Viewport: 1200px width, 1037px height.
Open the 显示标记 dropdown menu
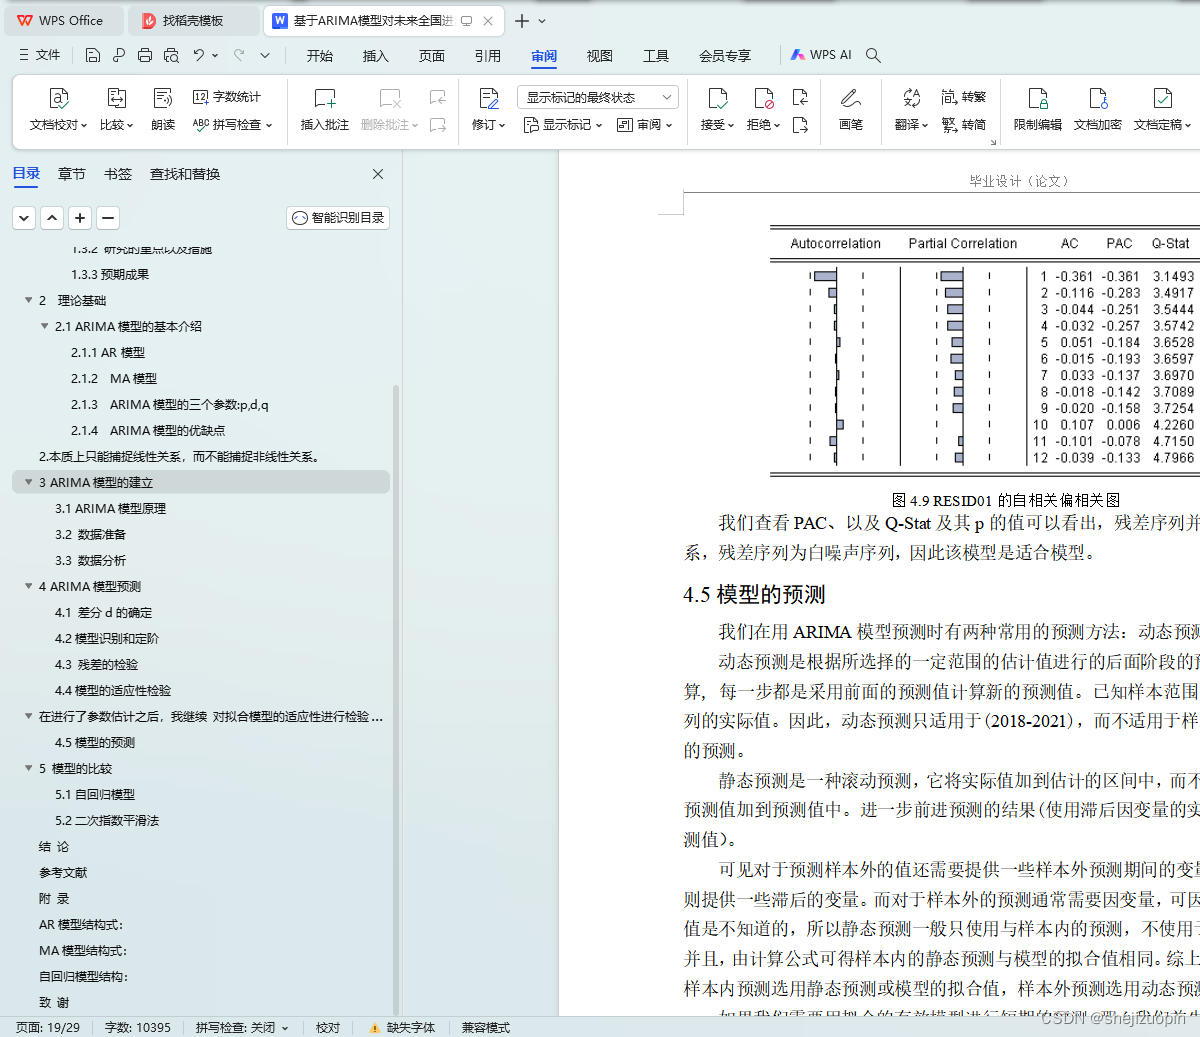pyautogui.click(x=563, y=125)
